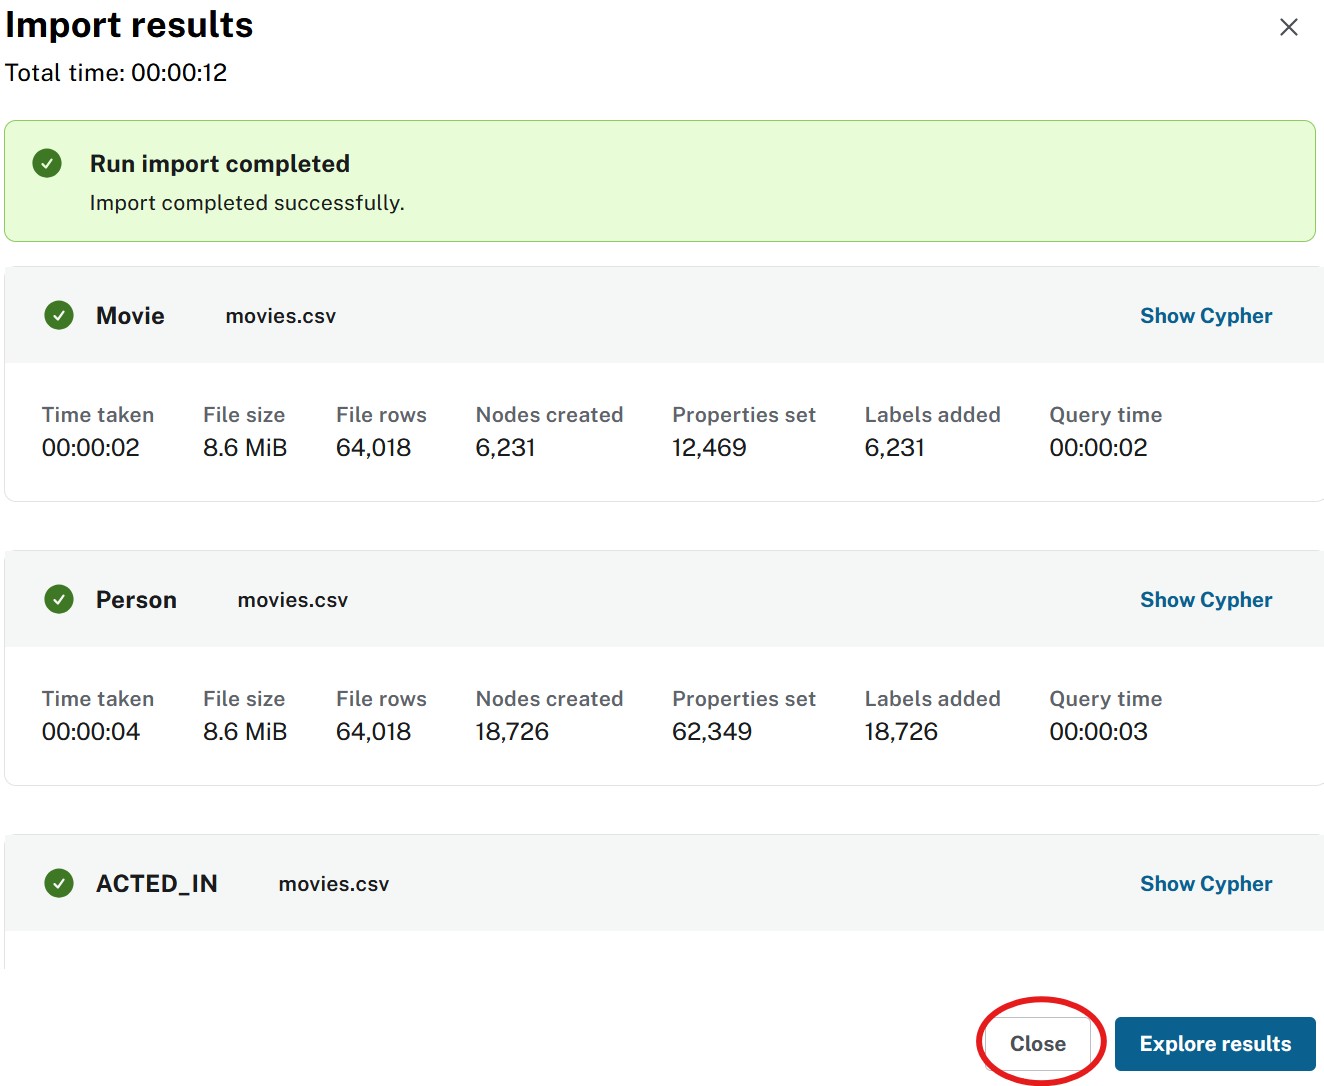Click the success icon next to Person
This screenshot has height=1086, width=1324.
coord(59,599)
